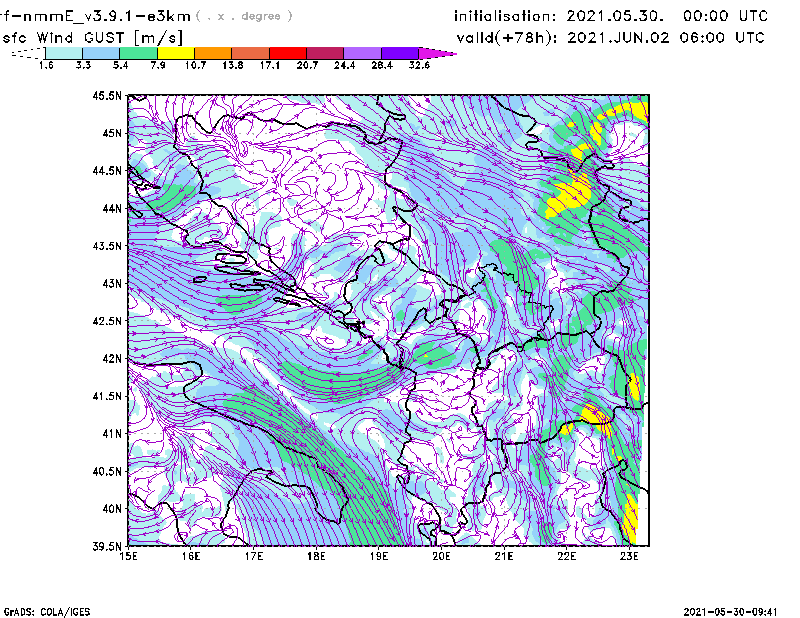Click the legend value "20.7"
Screen dimensions: 800x618
pos(307,65)
